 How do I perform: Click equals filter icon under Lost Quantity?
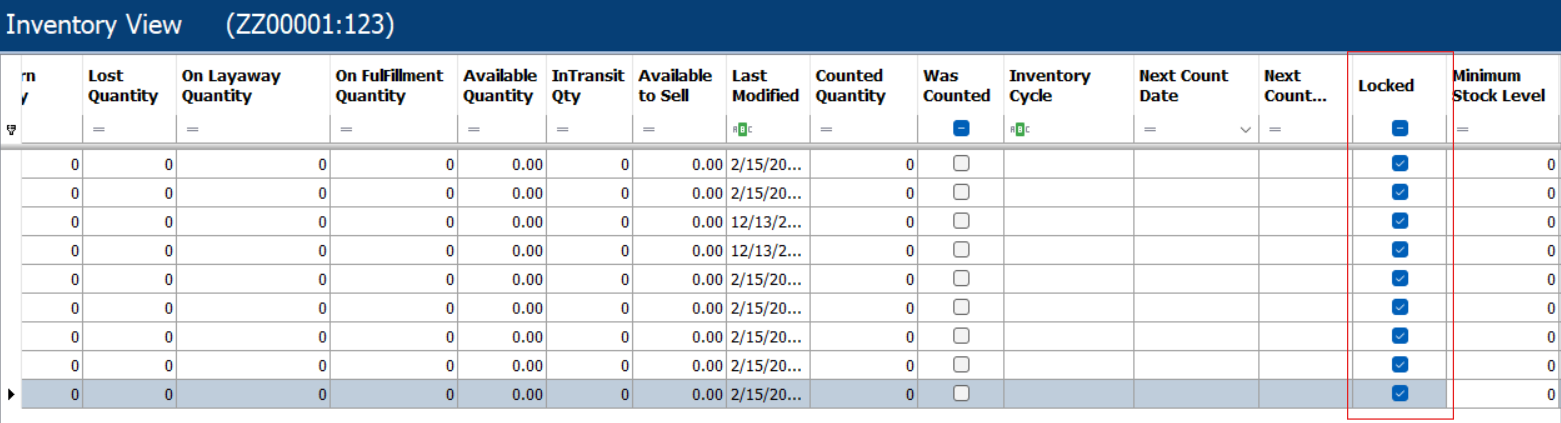click(x=98, y=129)
